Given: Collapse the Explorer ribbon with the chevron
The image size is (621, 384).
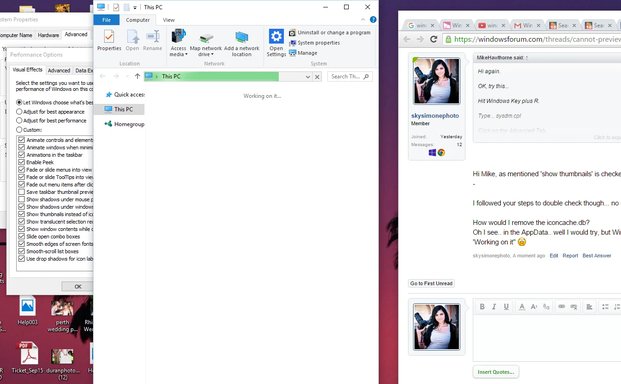Looking at the screenshot, I should [363, 19].
